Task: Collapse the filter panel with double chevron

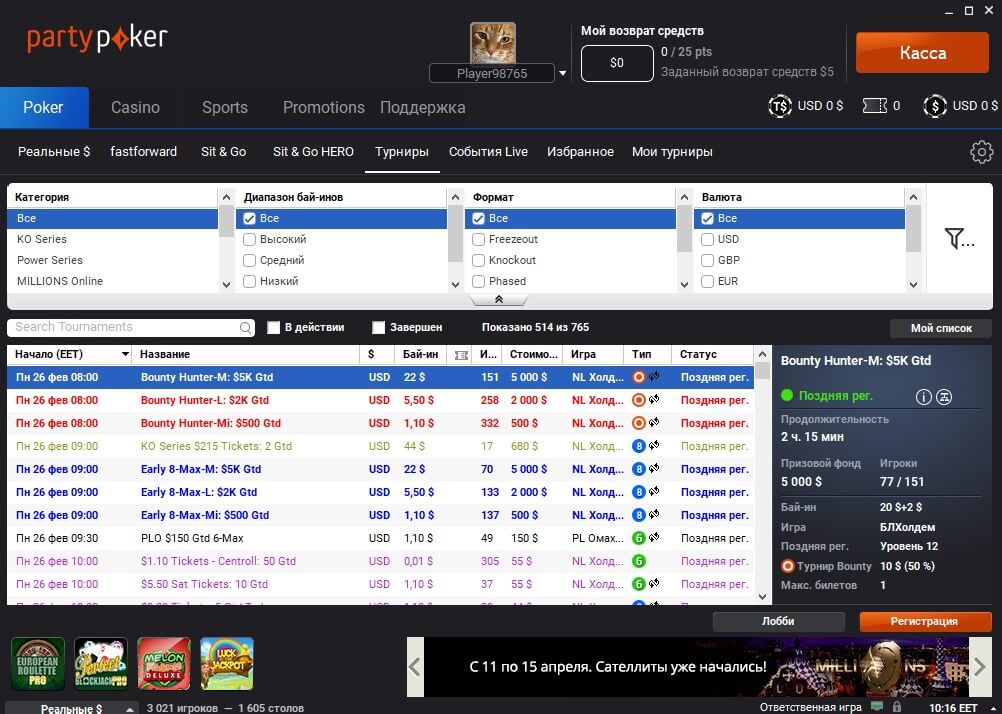Action: coord(498,300)
